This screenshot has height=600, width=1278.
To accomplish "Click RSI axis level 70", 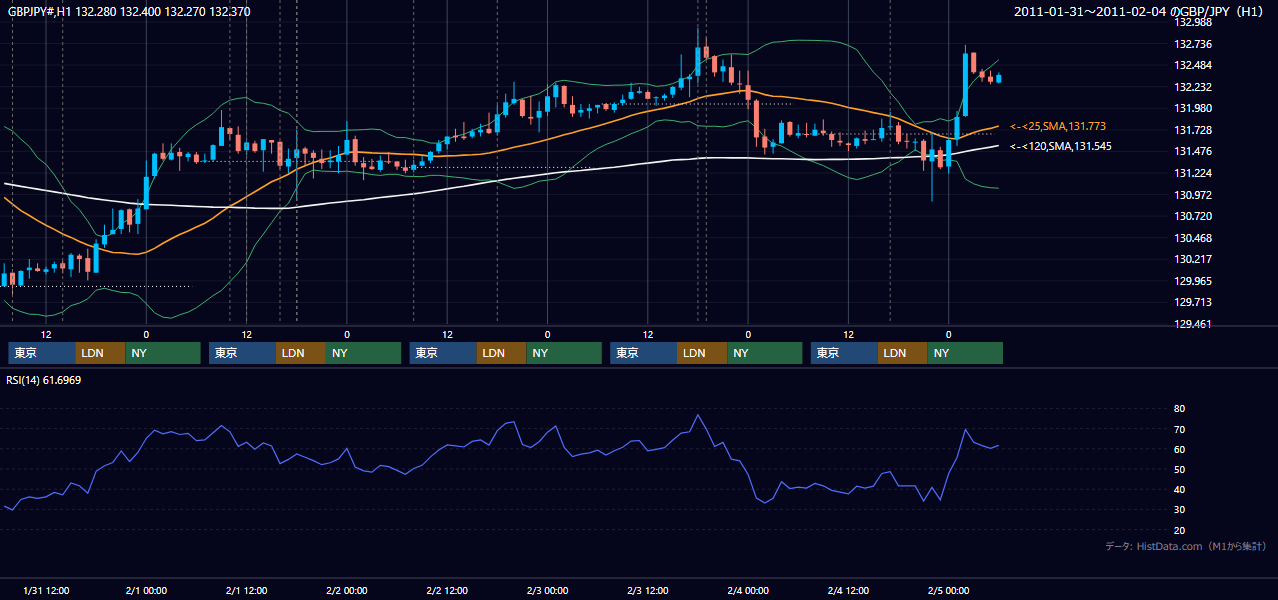I will [x=1179, y=429].
